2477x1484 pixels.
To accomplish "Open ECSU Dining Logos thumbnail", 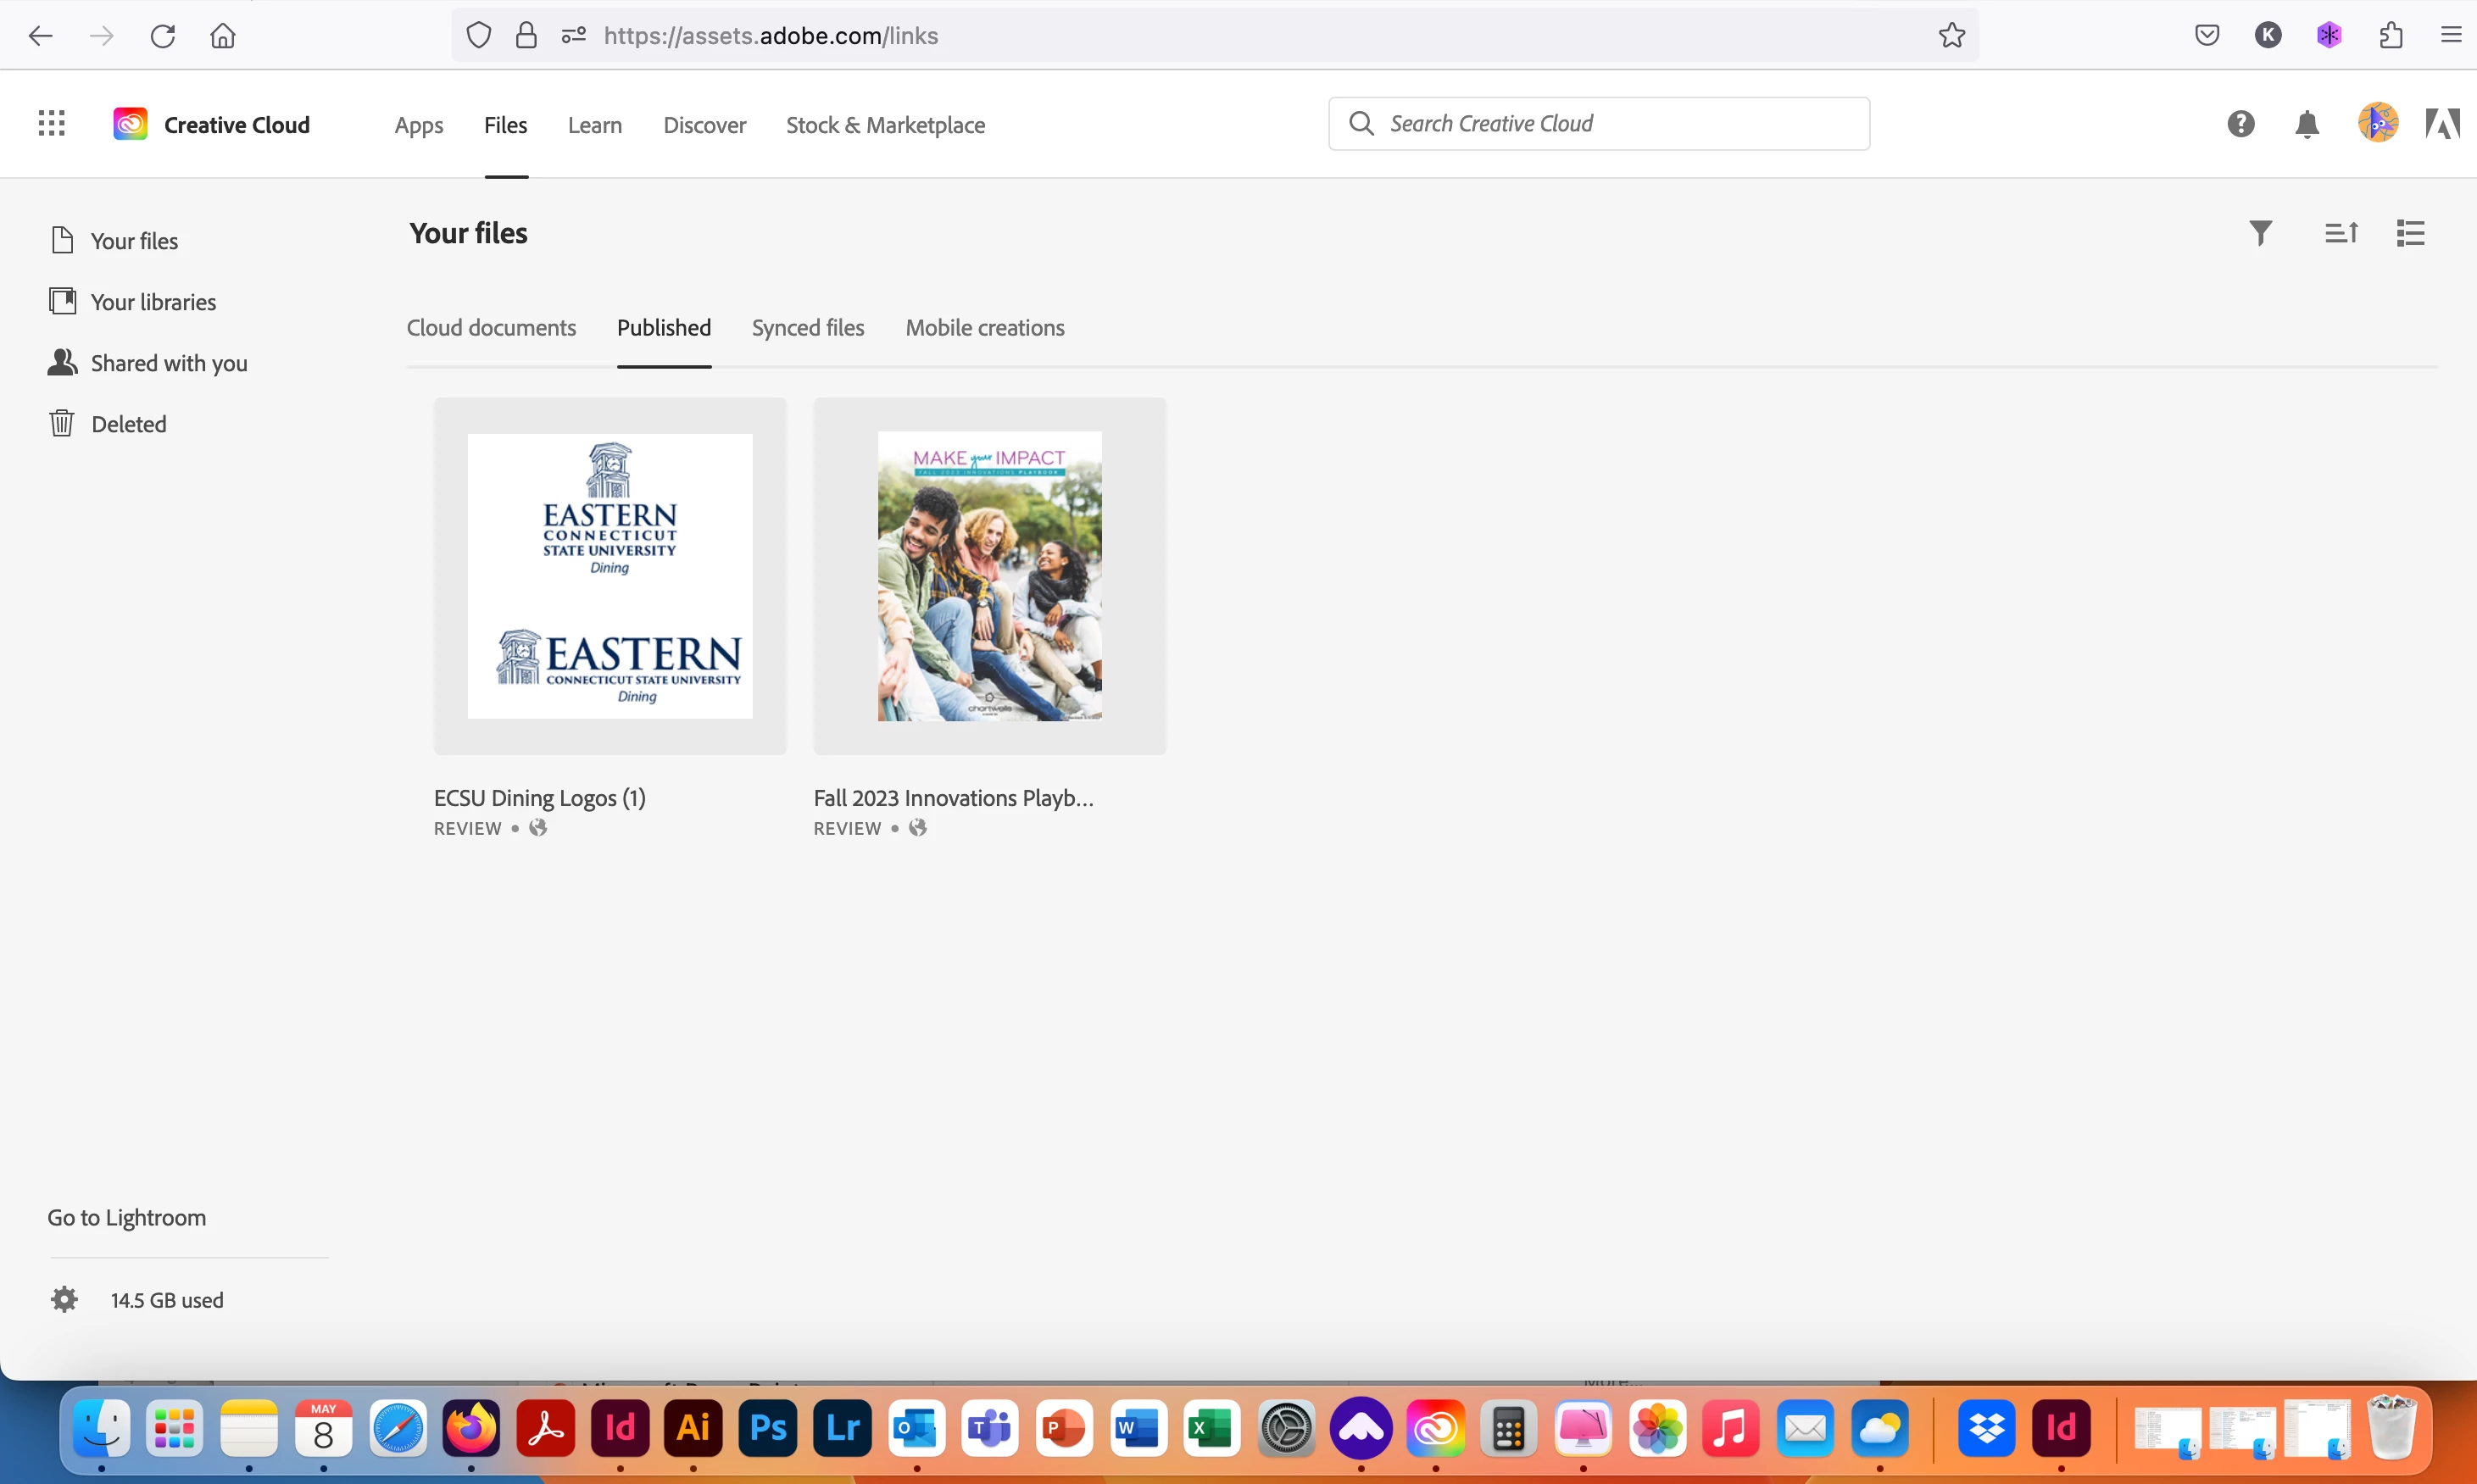I will (609, 576).
